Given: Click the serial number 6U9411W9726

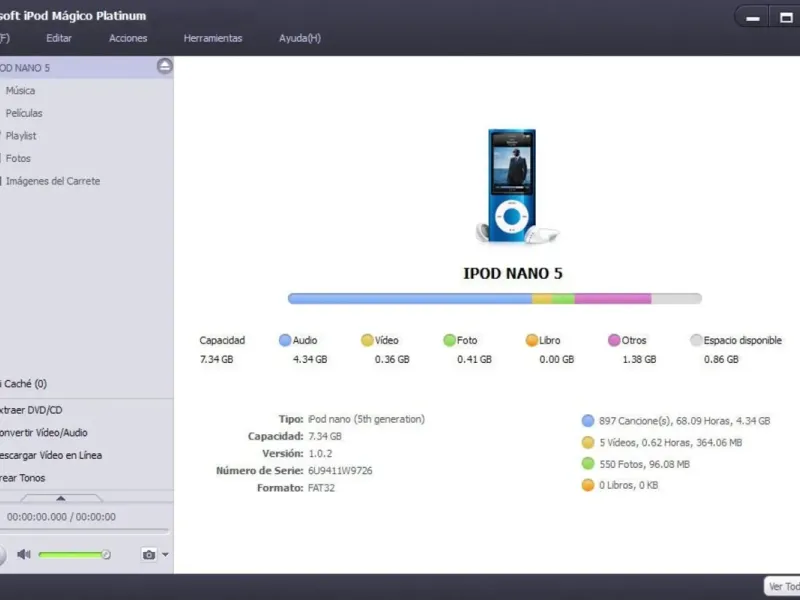Looking at the screenshot, I should 340,470.
